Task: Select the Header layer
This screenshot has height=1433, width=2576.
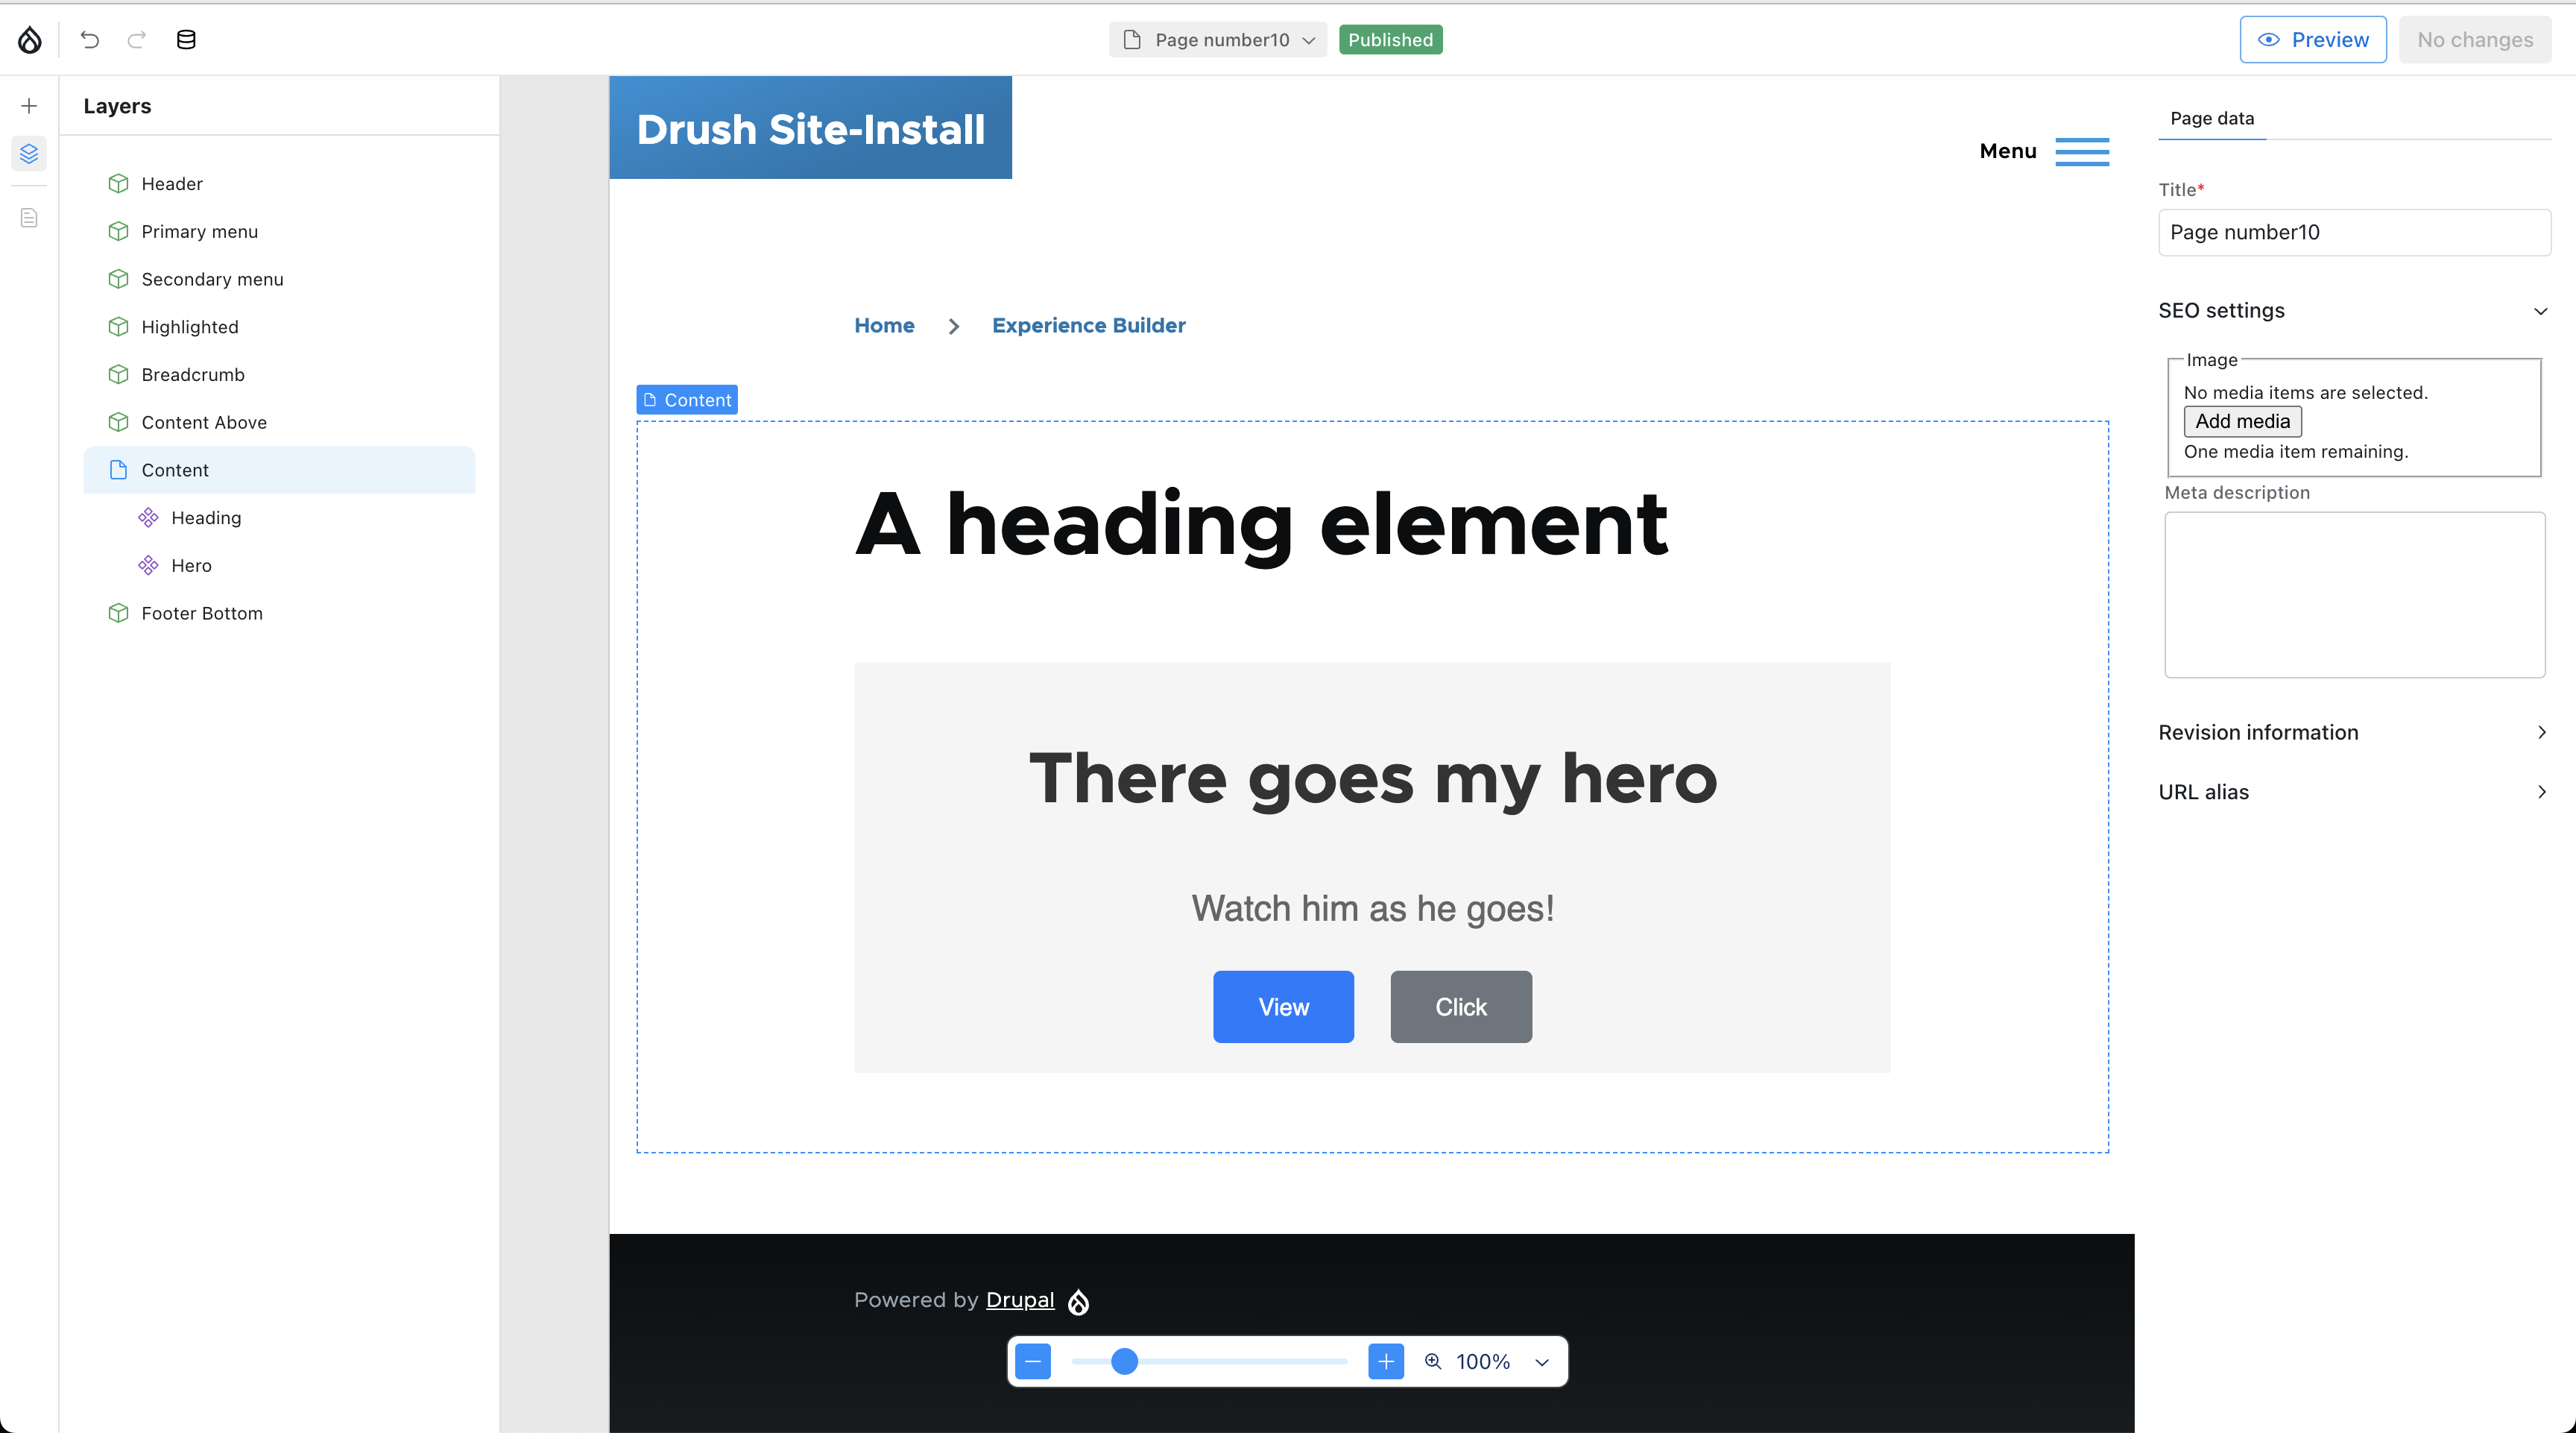Action: pos(279,184)
